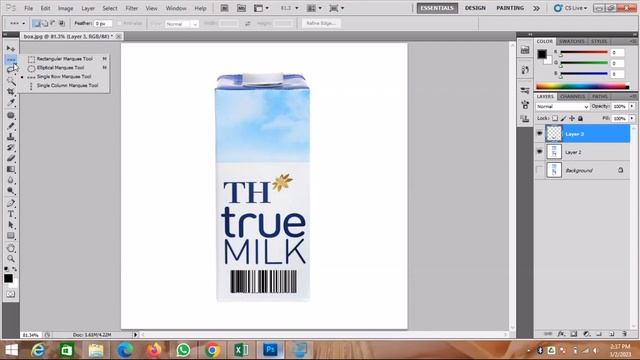This screenshot has width=640, height=360.
Task: Toggle lock transparent pixels
Action: (555, 118)
